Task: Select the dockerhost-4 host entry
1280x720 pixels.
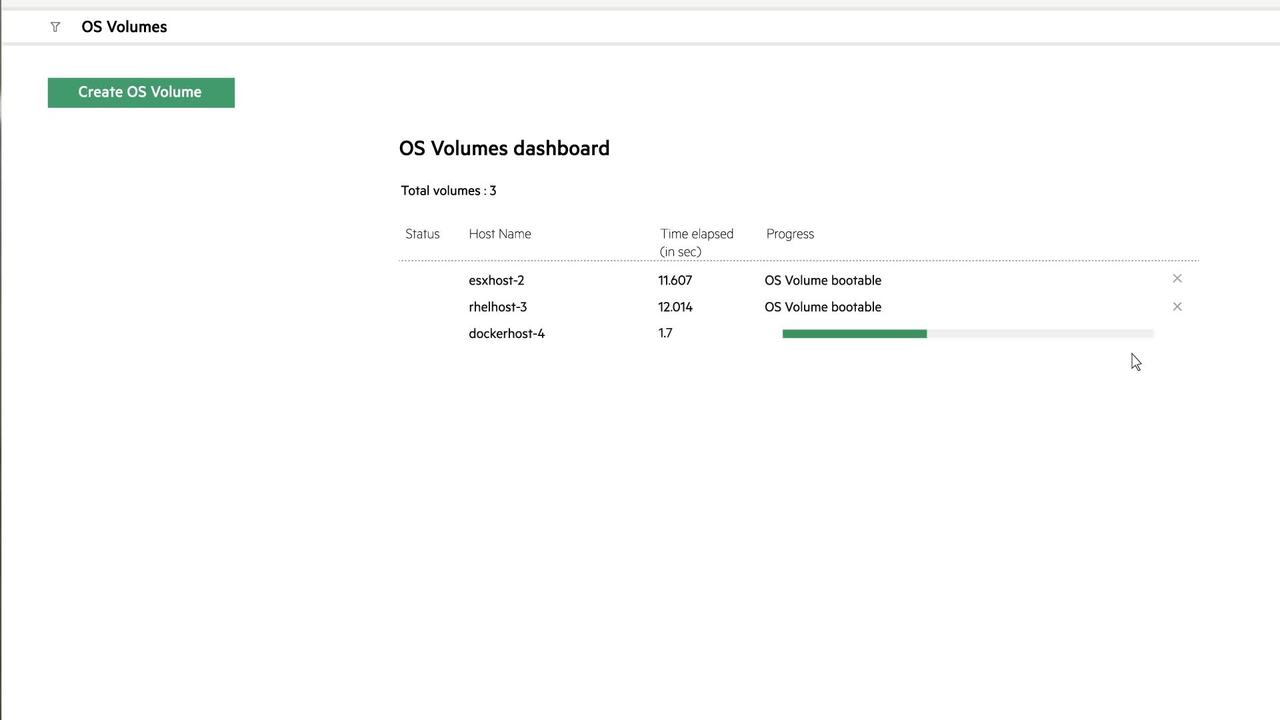Action: pos(506,333)
